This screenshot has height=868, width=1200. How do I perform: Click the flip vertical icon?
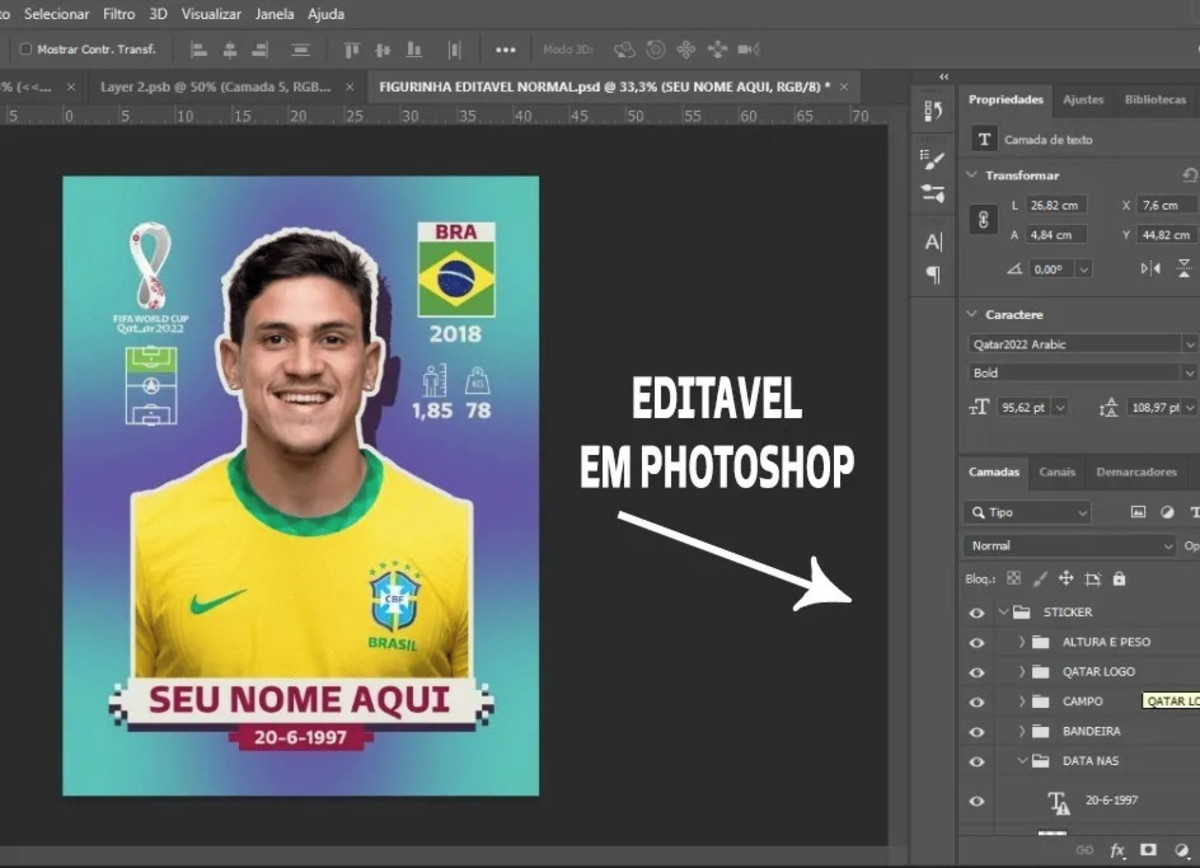click(1185, 268)
